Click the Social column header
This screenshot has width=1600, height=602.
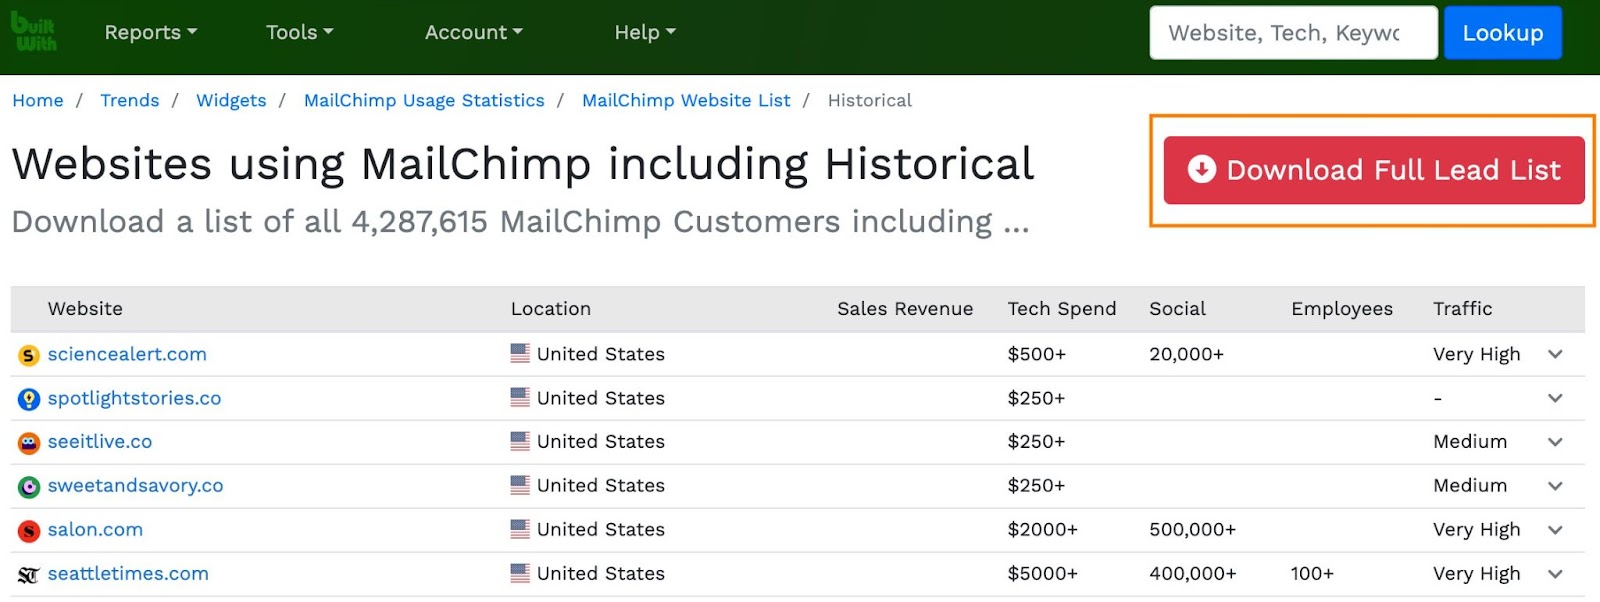tap(1178, 309)
